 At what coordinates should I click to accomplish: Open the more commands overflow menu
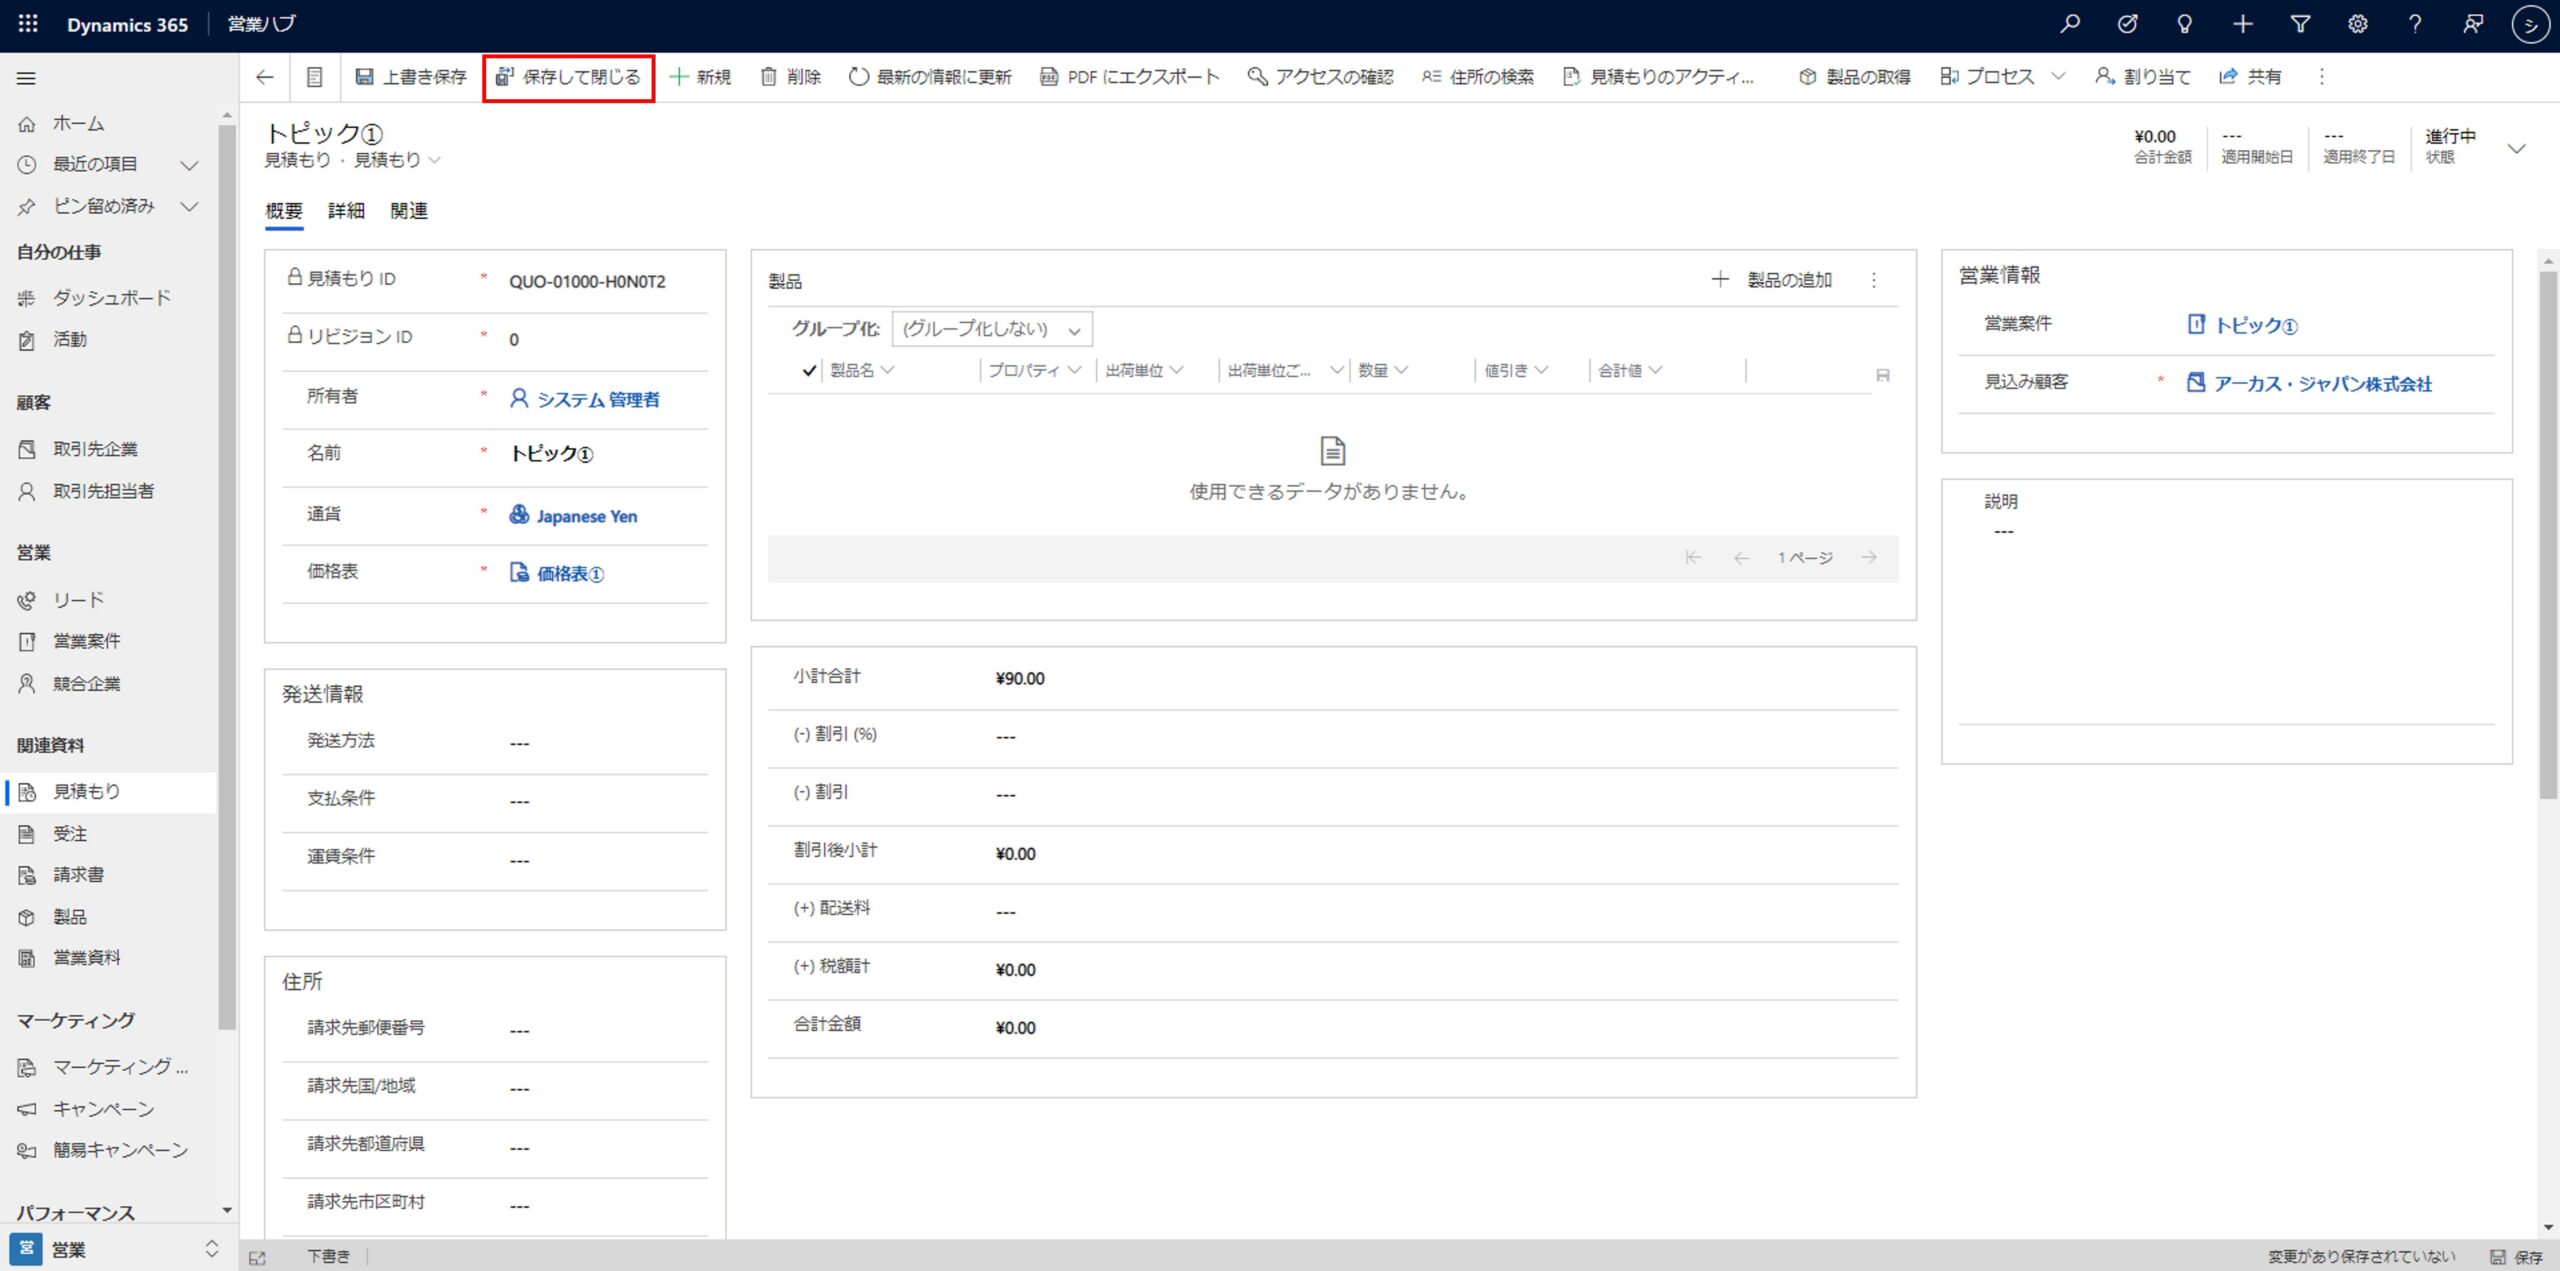[2322, 77]
